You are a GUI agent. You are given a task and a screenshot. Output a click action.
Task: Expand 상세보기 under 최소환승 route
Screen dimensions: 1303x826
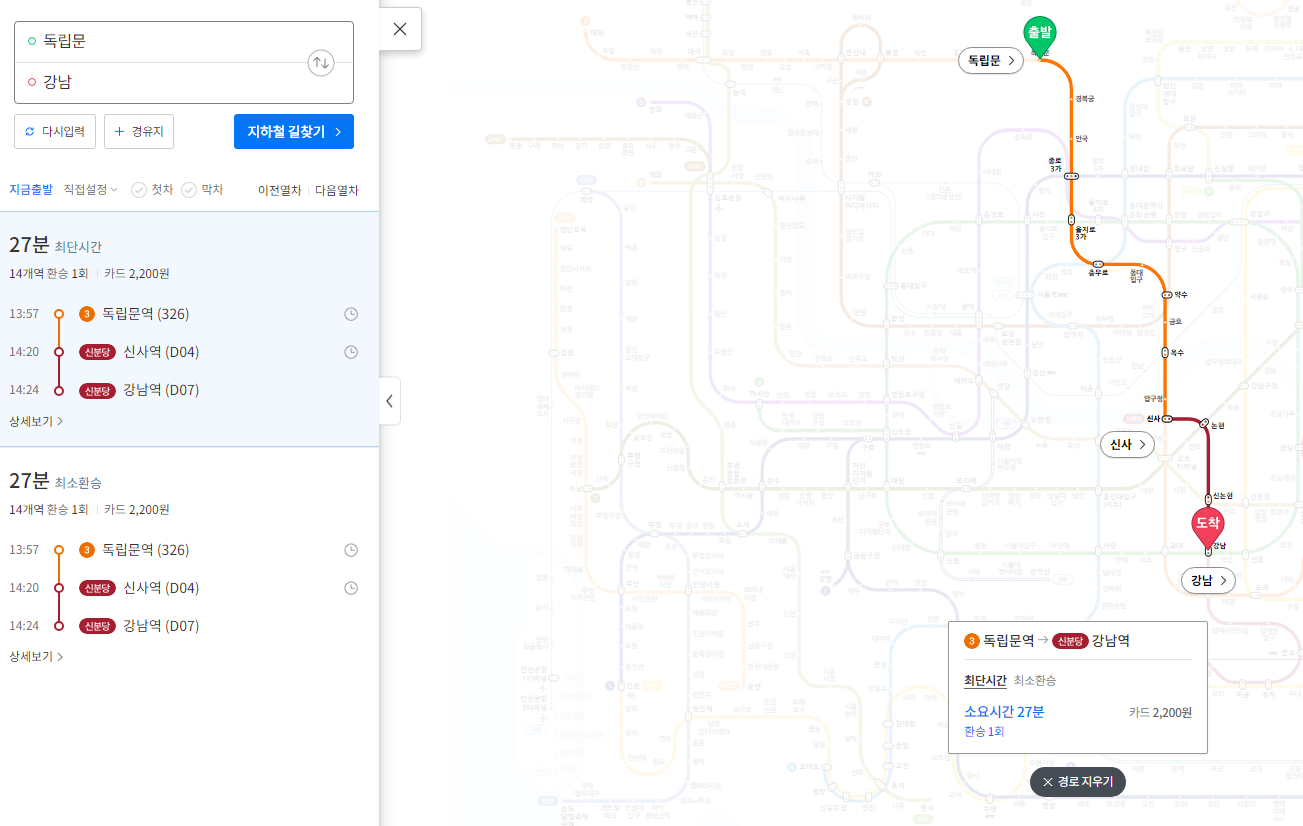[x=36, y=657]
